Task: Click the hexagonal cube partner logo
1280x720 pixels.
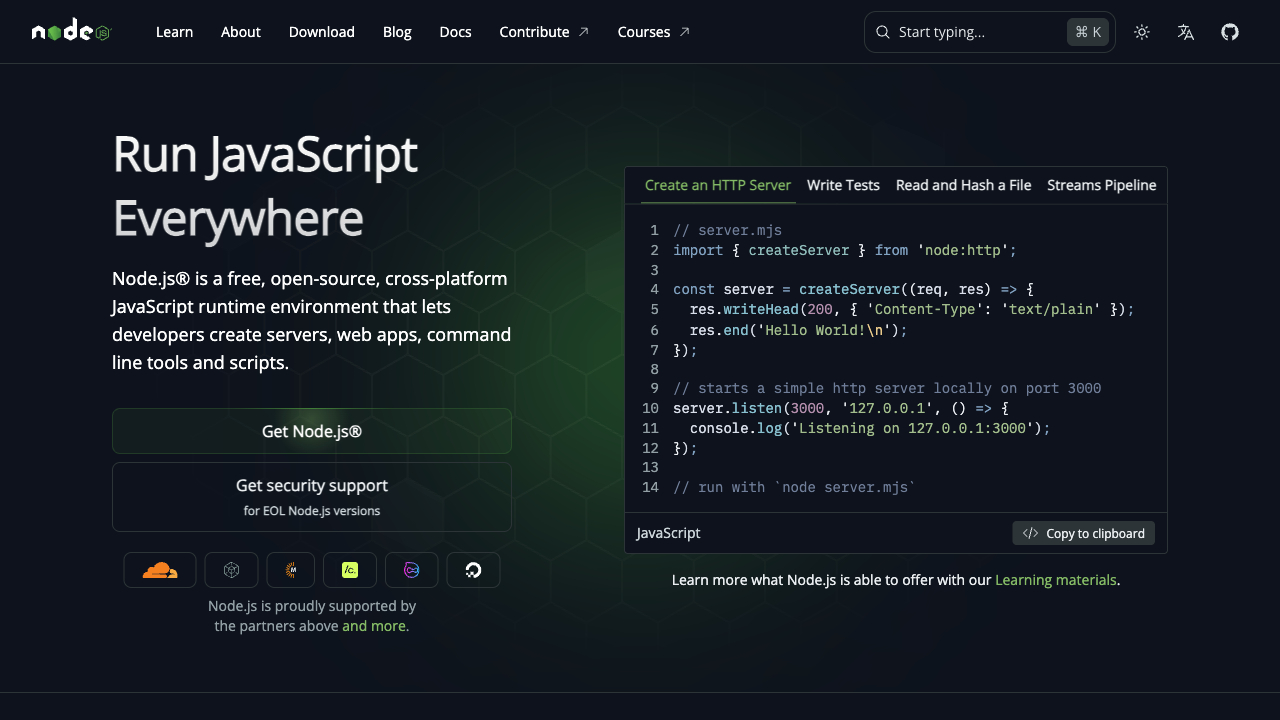Action: 231,570
